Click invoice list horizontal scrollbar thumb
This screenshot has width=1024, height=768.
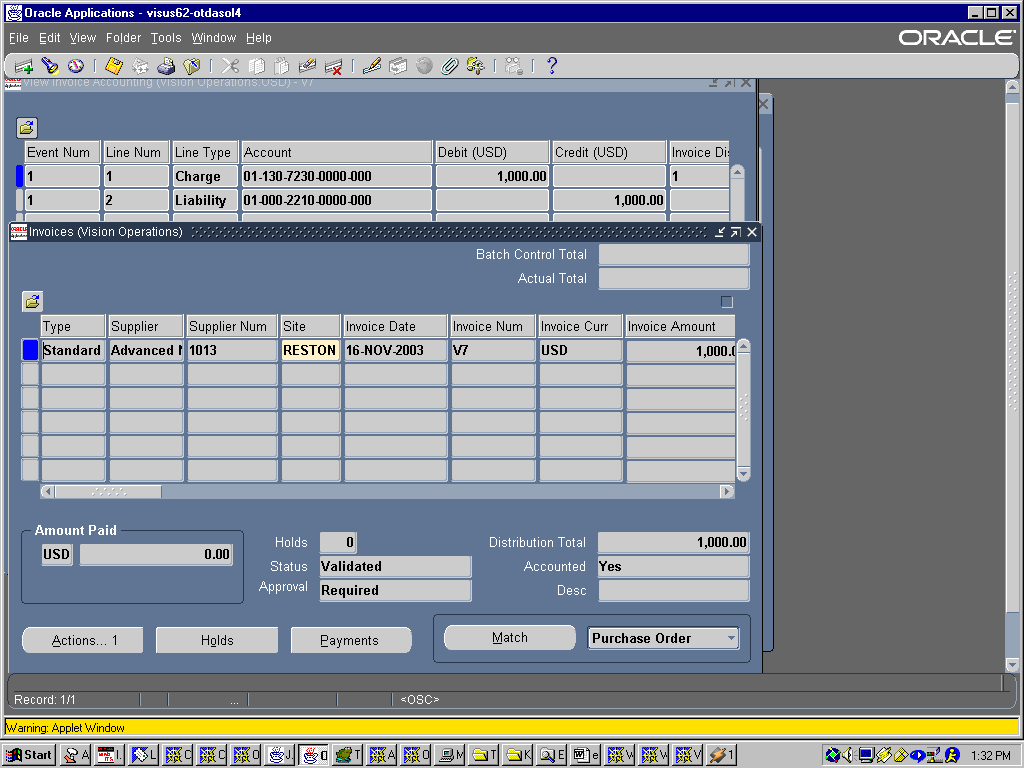click(108, 491)
